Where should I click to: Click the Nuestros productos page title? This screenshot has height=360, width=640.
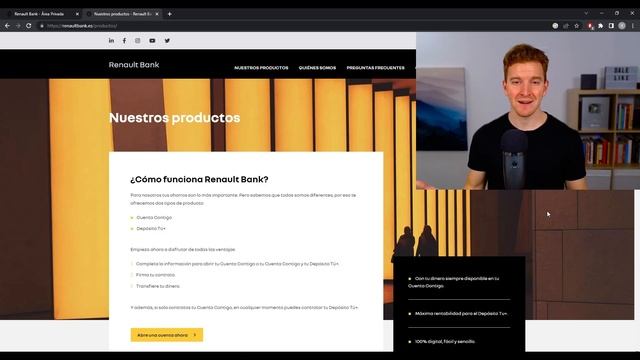[x=174, y=118]
